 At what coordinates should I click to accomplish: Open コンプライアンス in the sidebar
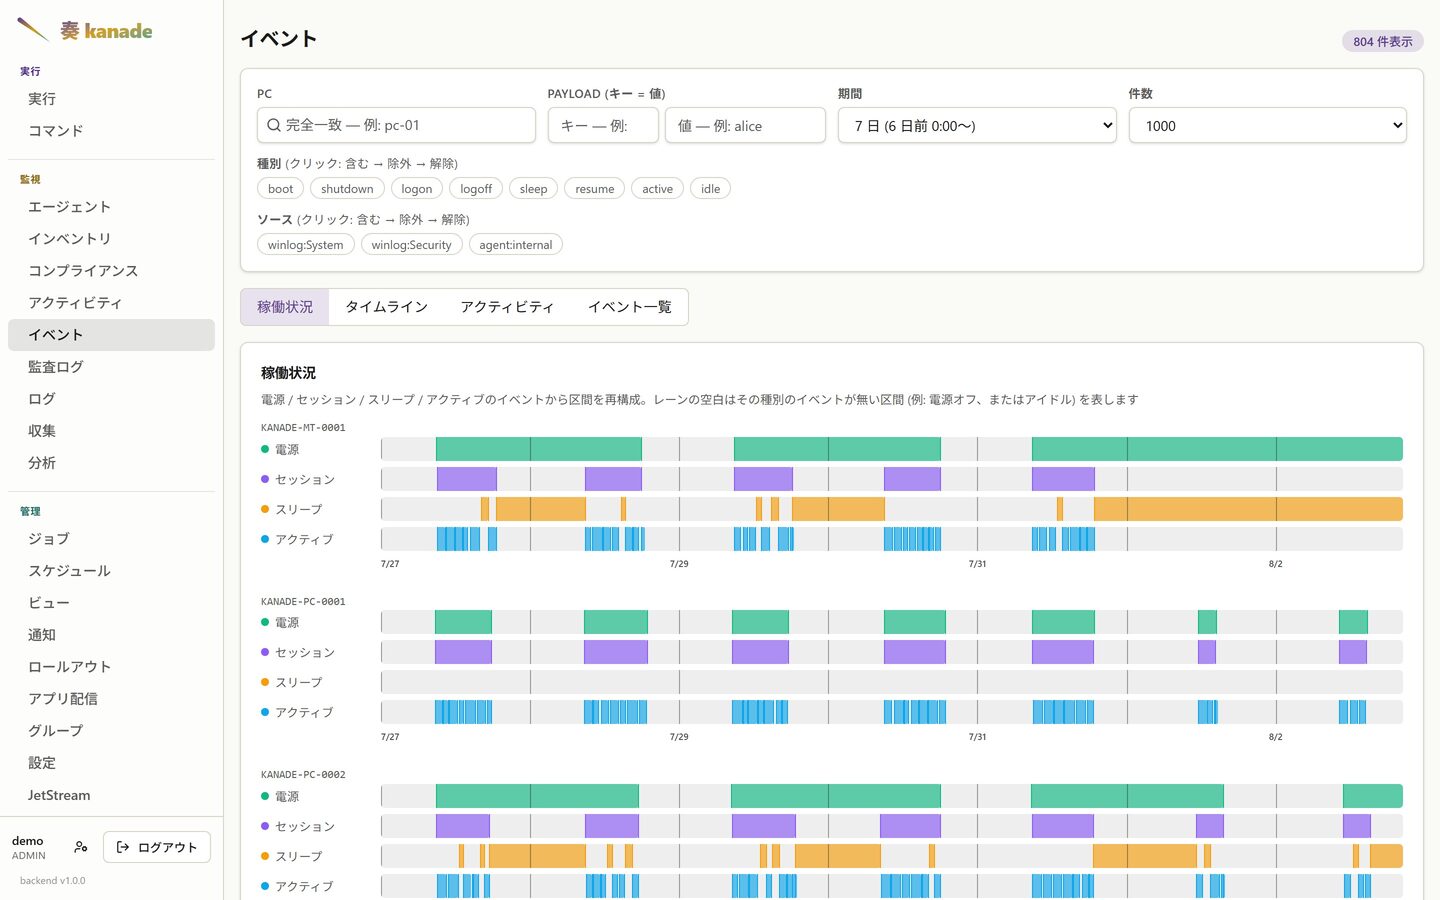click(83, 271)
